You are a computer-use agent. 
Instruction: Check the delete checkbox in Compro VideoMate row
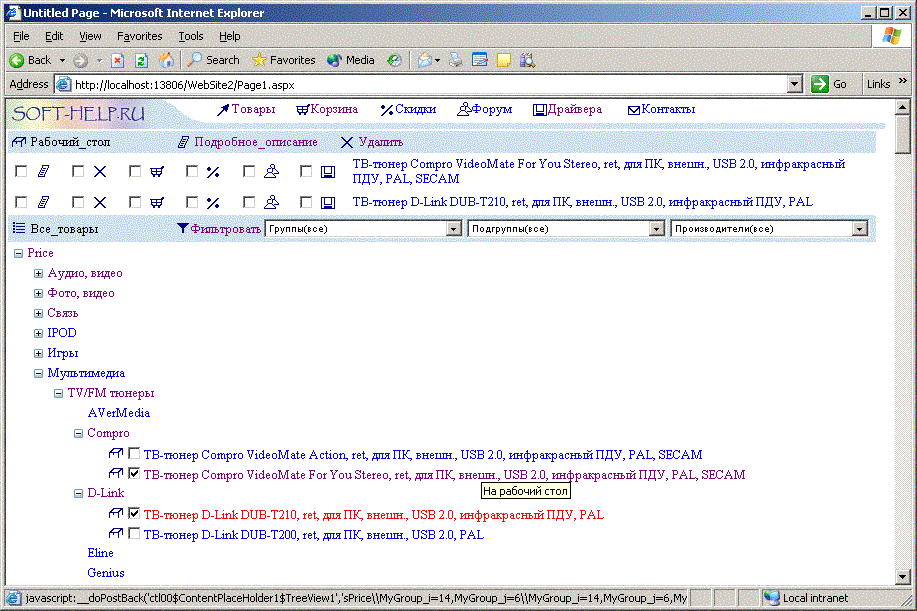click(x=78, y=171)
